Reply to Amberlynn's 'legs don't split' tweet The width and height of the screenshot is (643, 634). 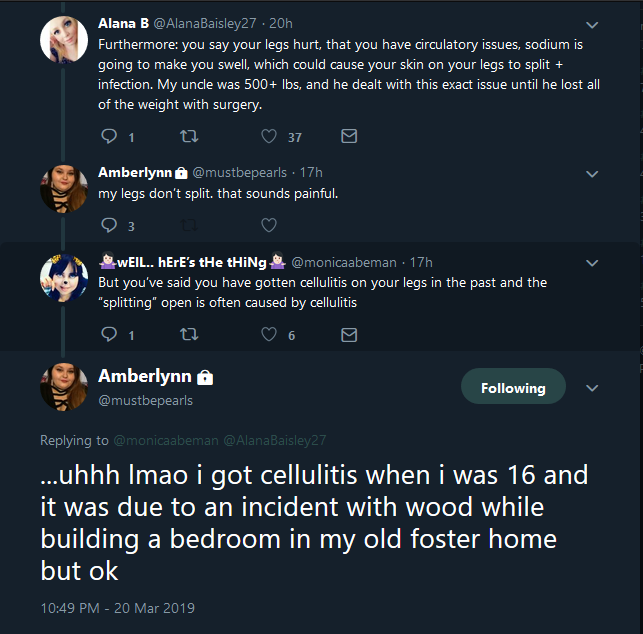coord(109,225)
